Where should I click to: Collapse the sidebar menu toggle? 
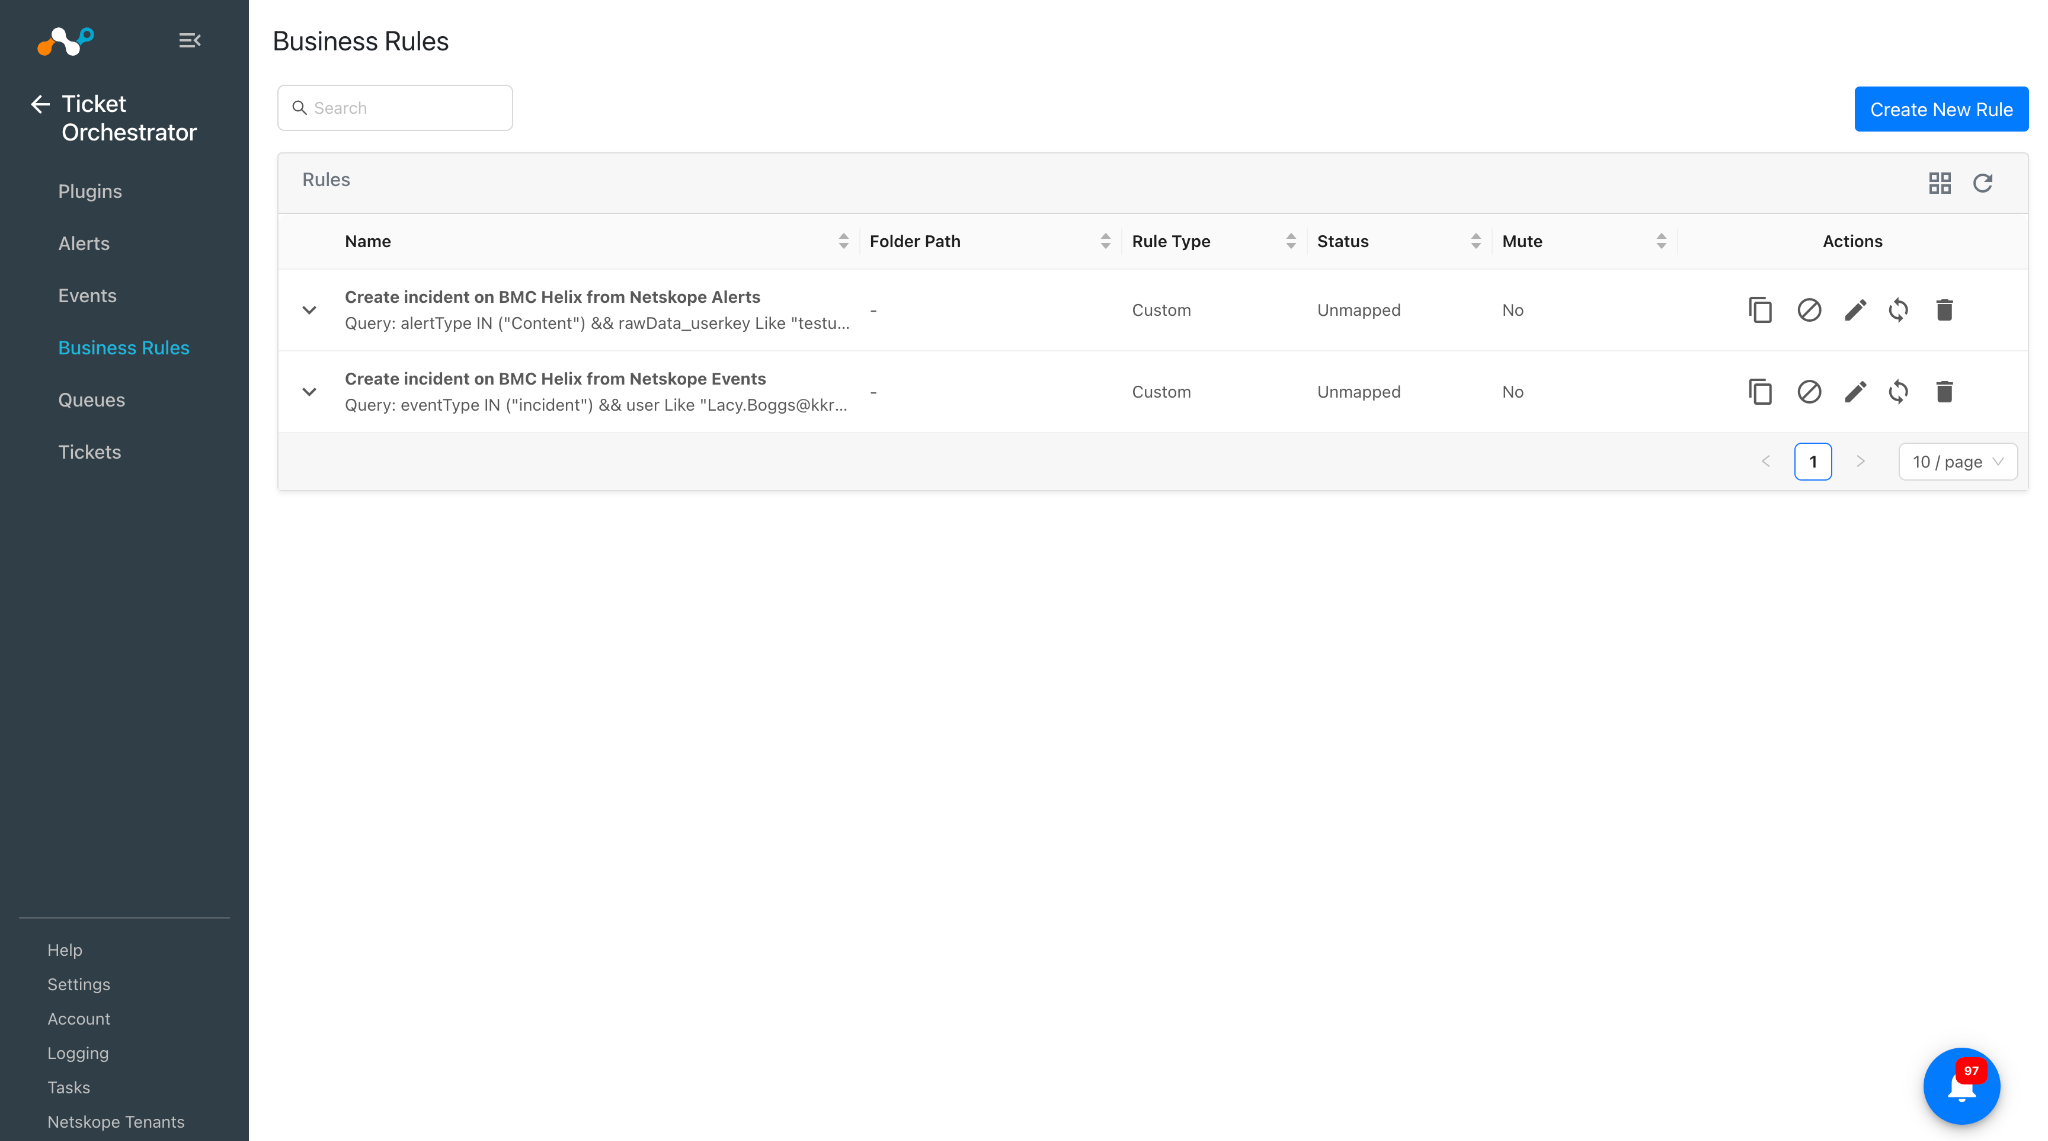click(x=190, y=40)
